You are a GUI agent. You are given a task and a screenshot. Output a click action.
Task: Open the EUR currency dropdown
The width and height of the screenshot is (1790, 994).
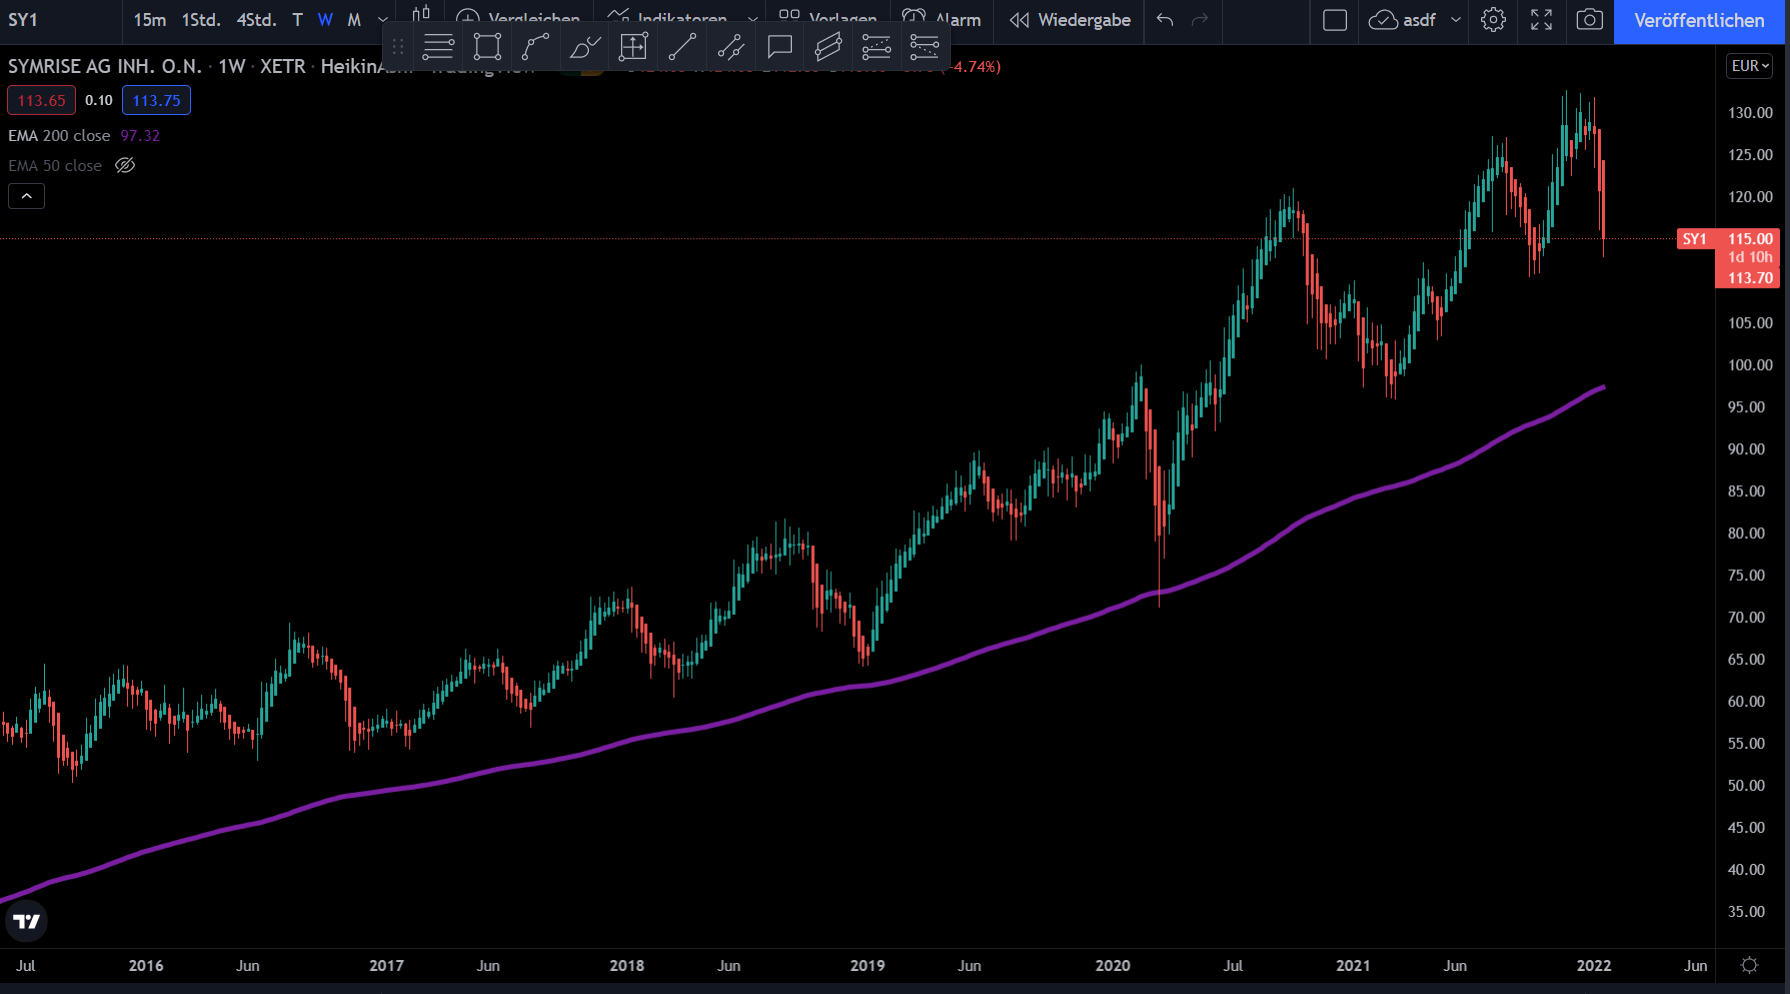1750,66
